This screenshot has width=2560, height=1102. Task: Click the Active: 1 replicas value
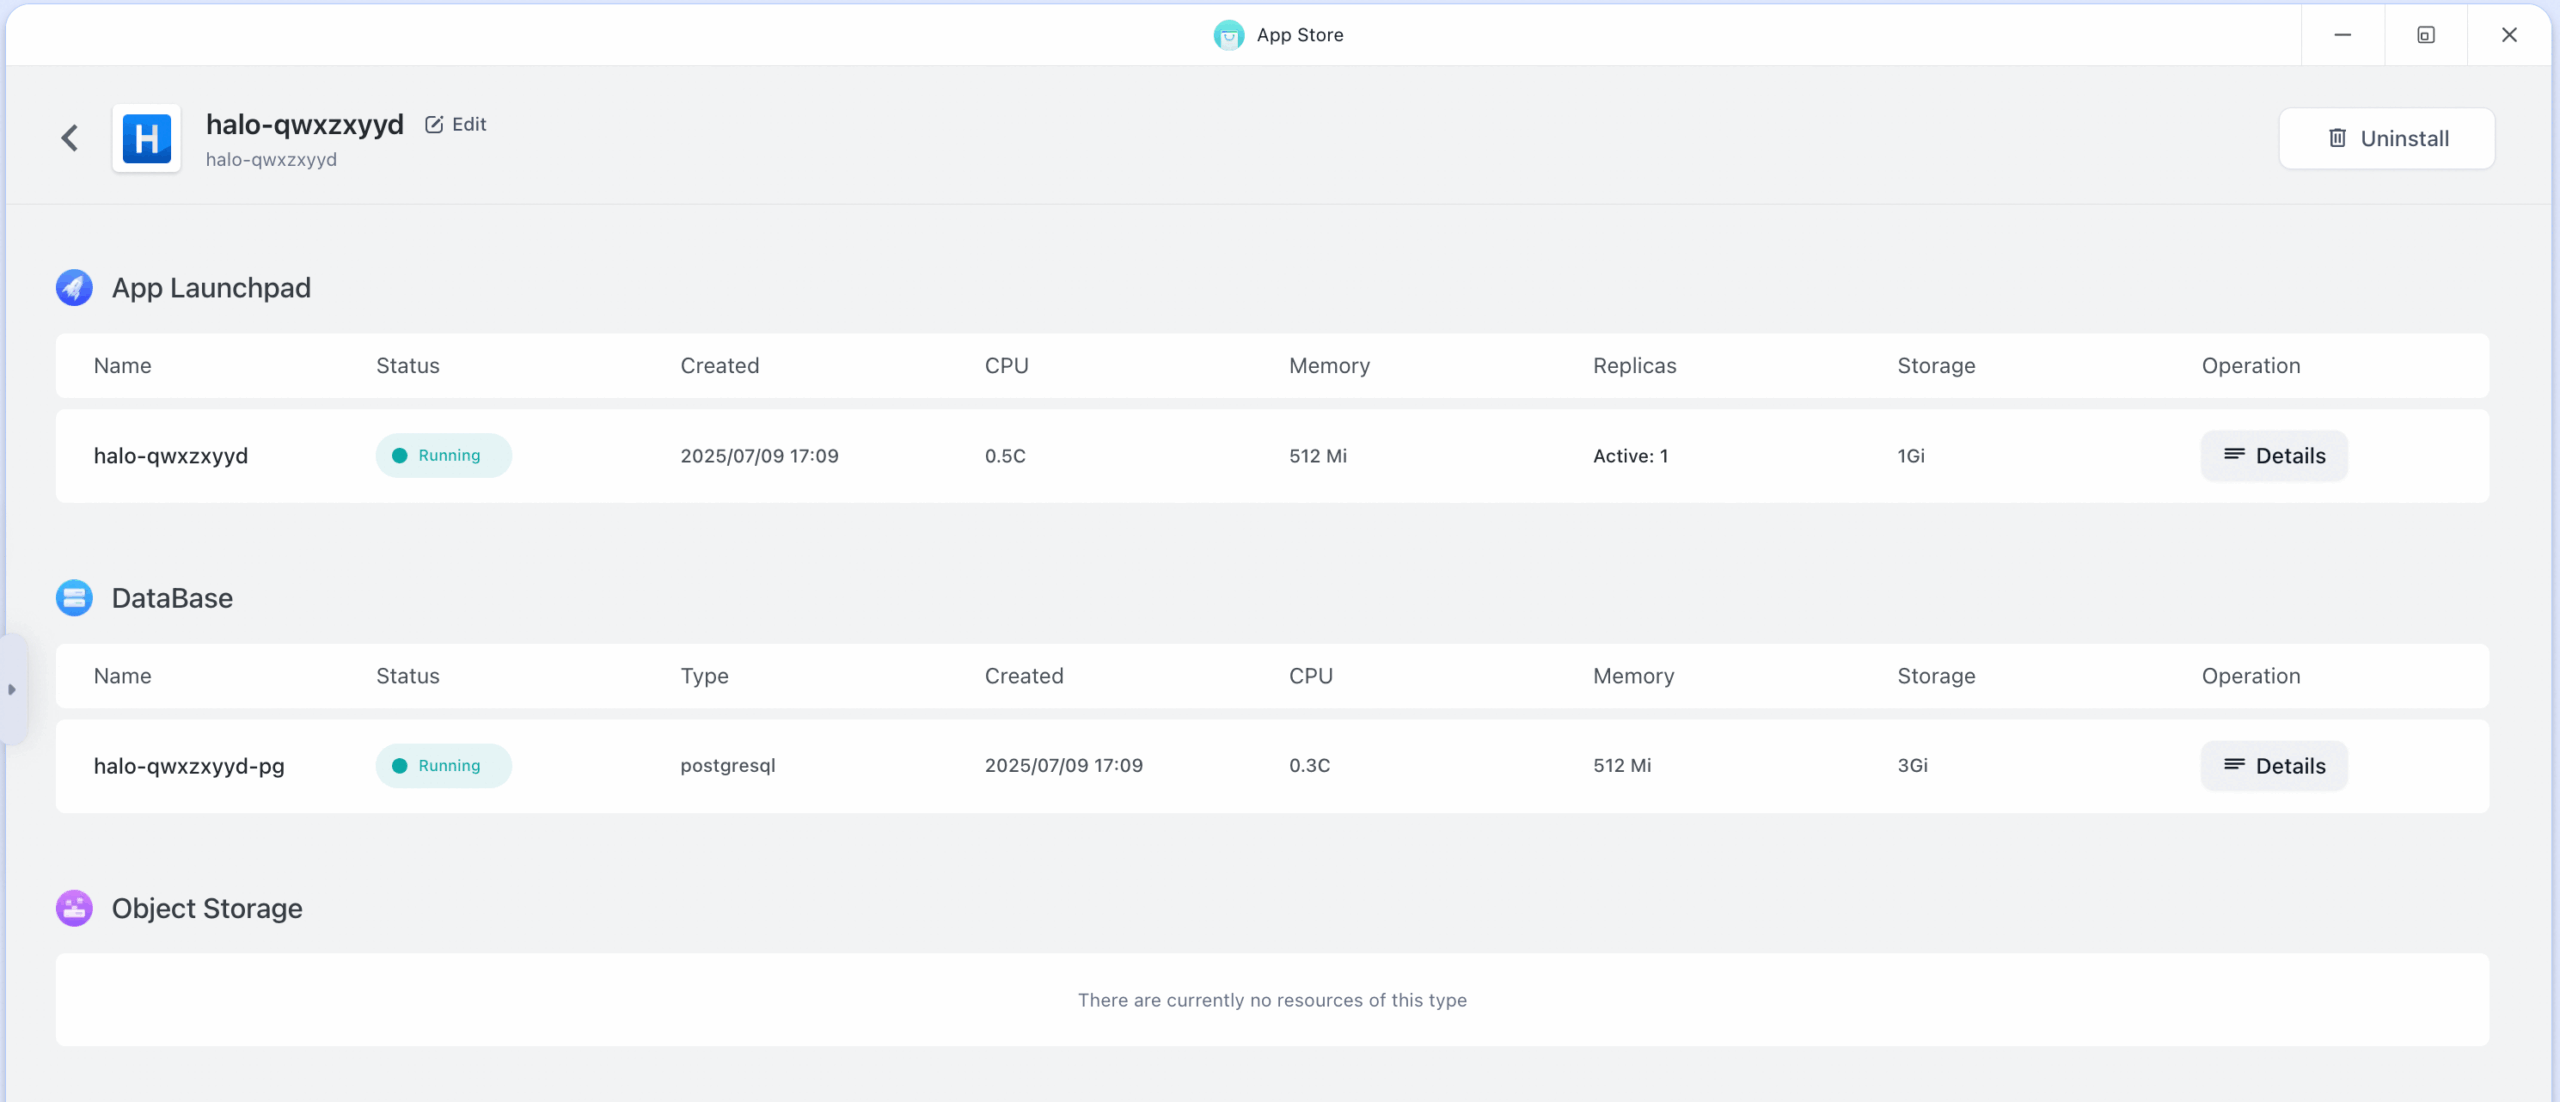[x=1630, y=456]
